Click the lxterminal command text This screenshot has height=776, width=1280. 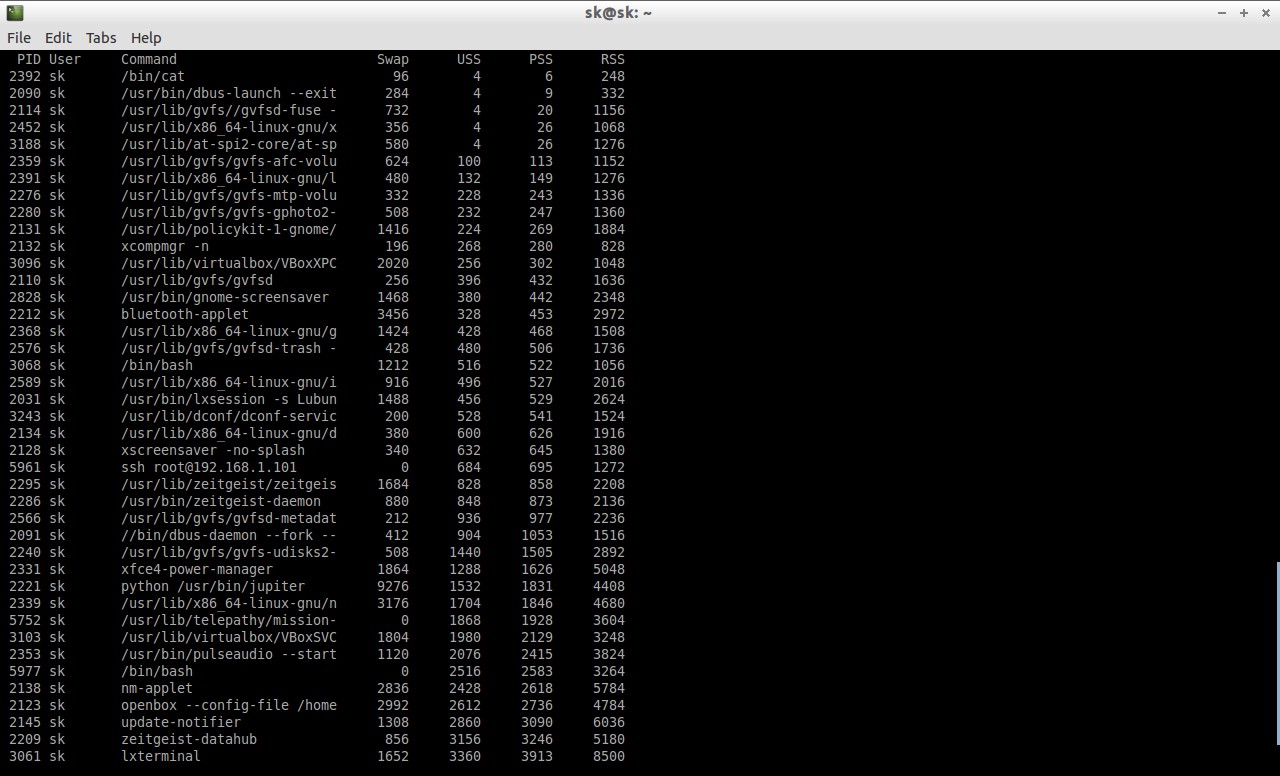161,756
